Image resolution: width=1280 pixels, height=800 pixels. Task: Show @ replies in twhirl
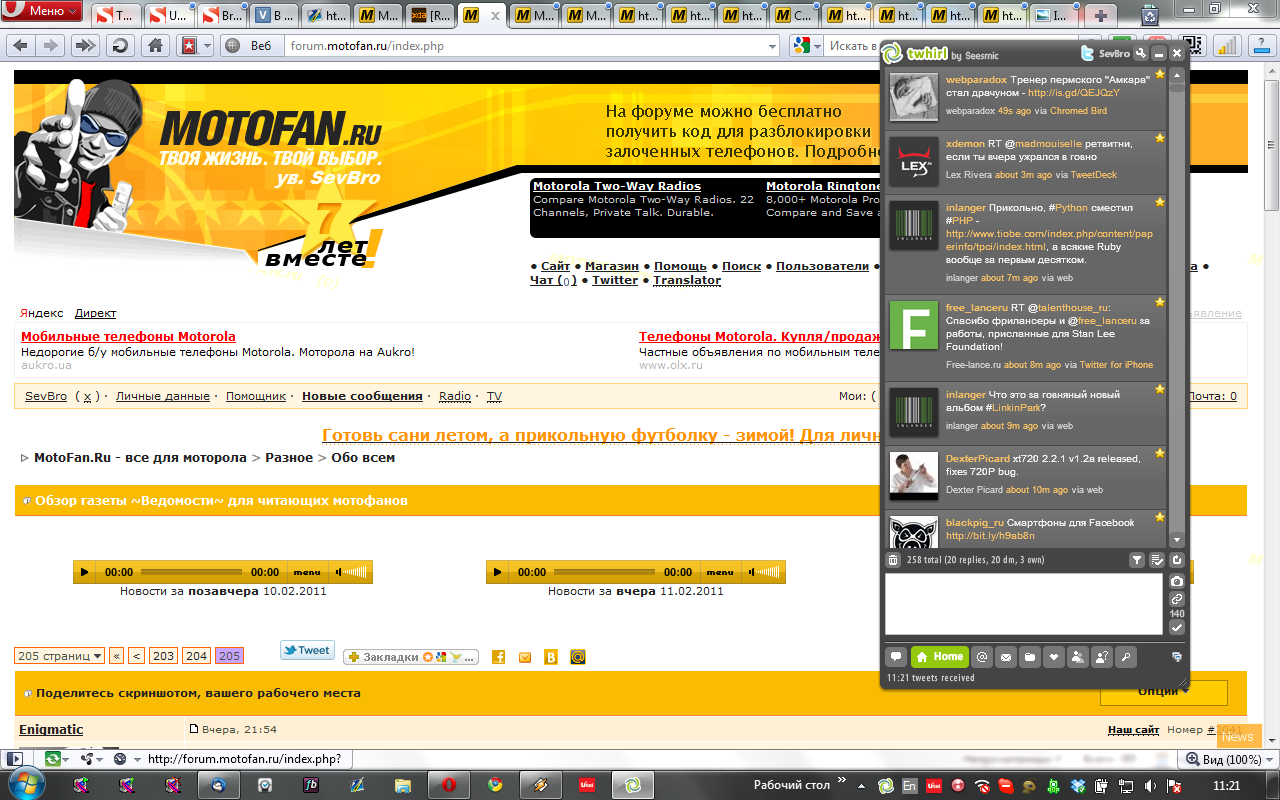tap(982, 657)
